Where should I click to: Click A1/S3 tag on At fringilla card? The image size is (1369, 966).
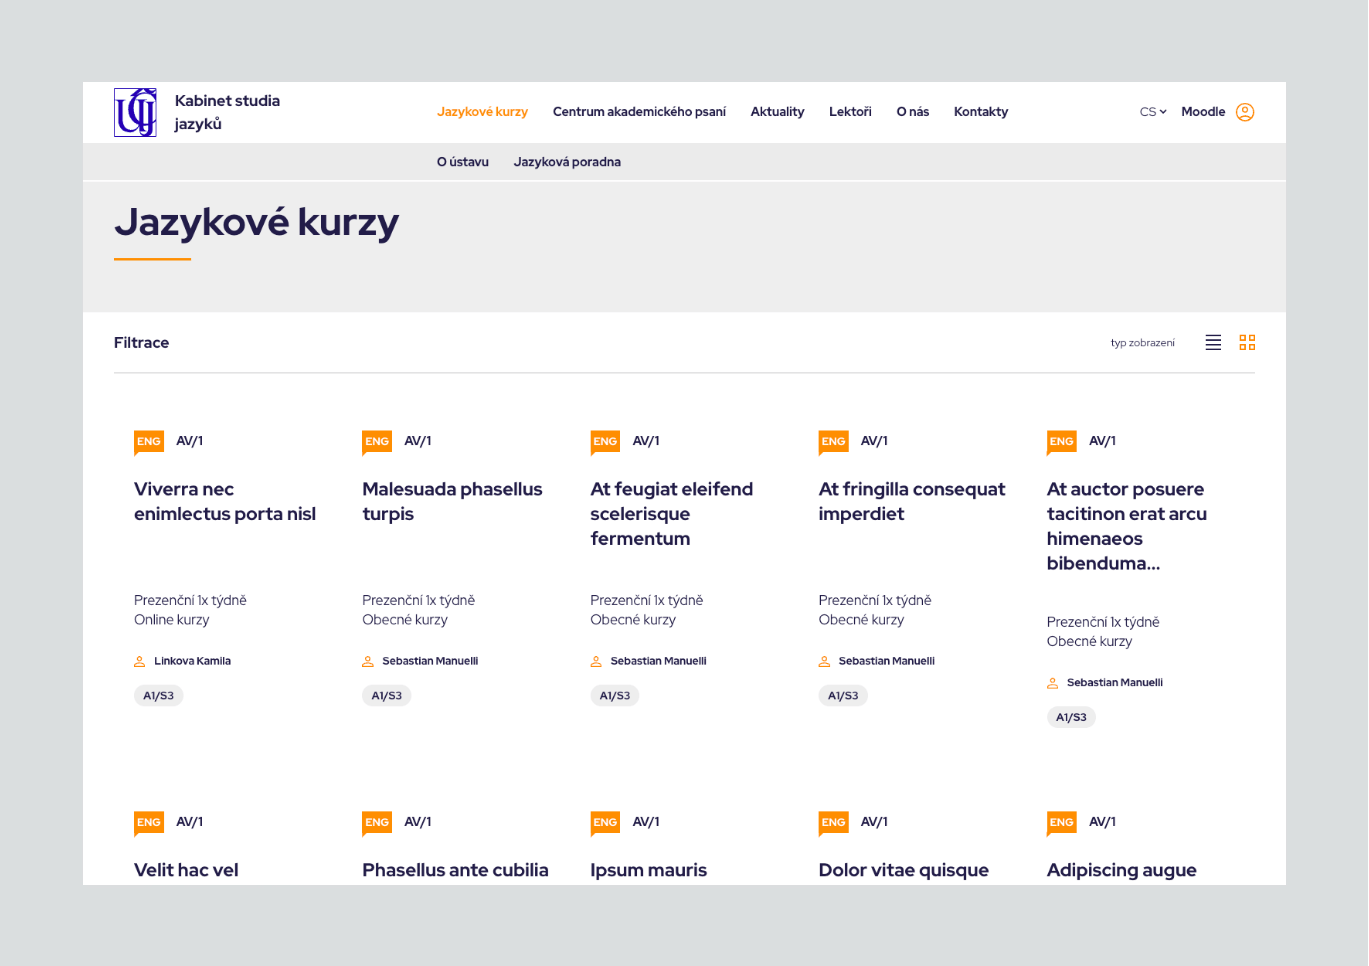point(843,696)
